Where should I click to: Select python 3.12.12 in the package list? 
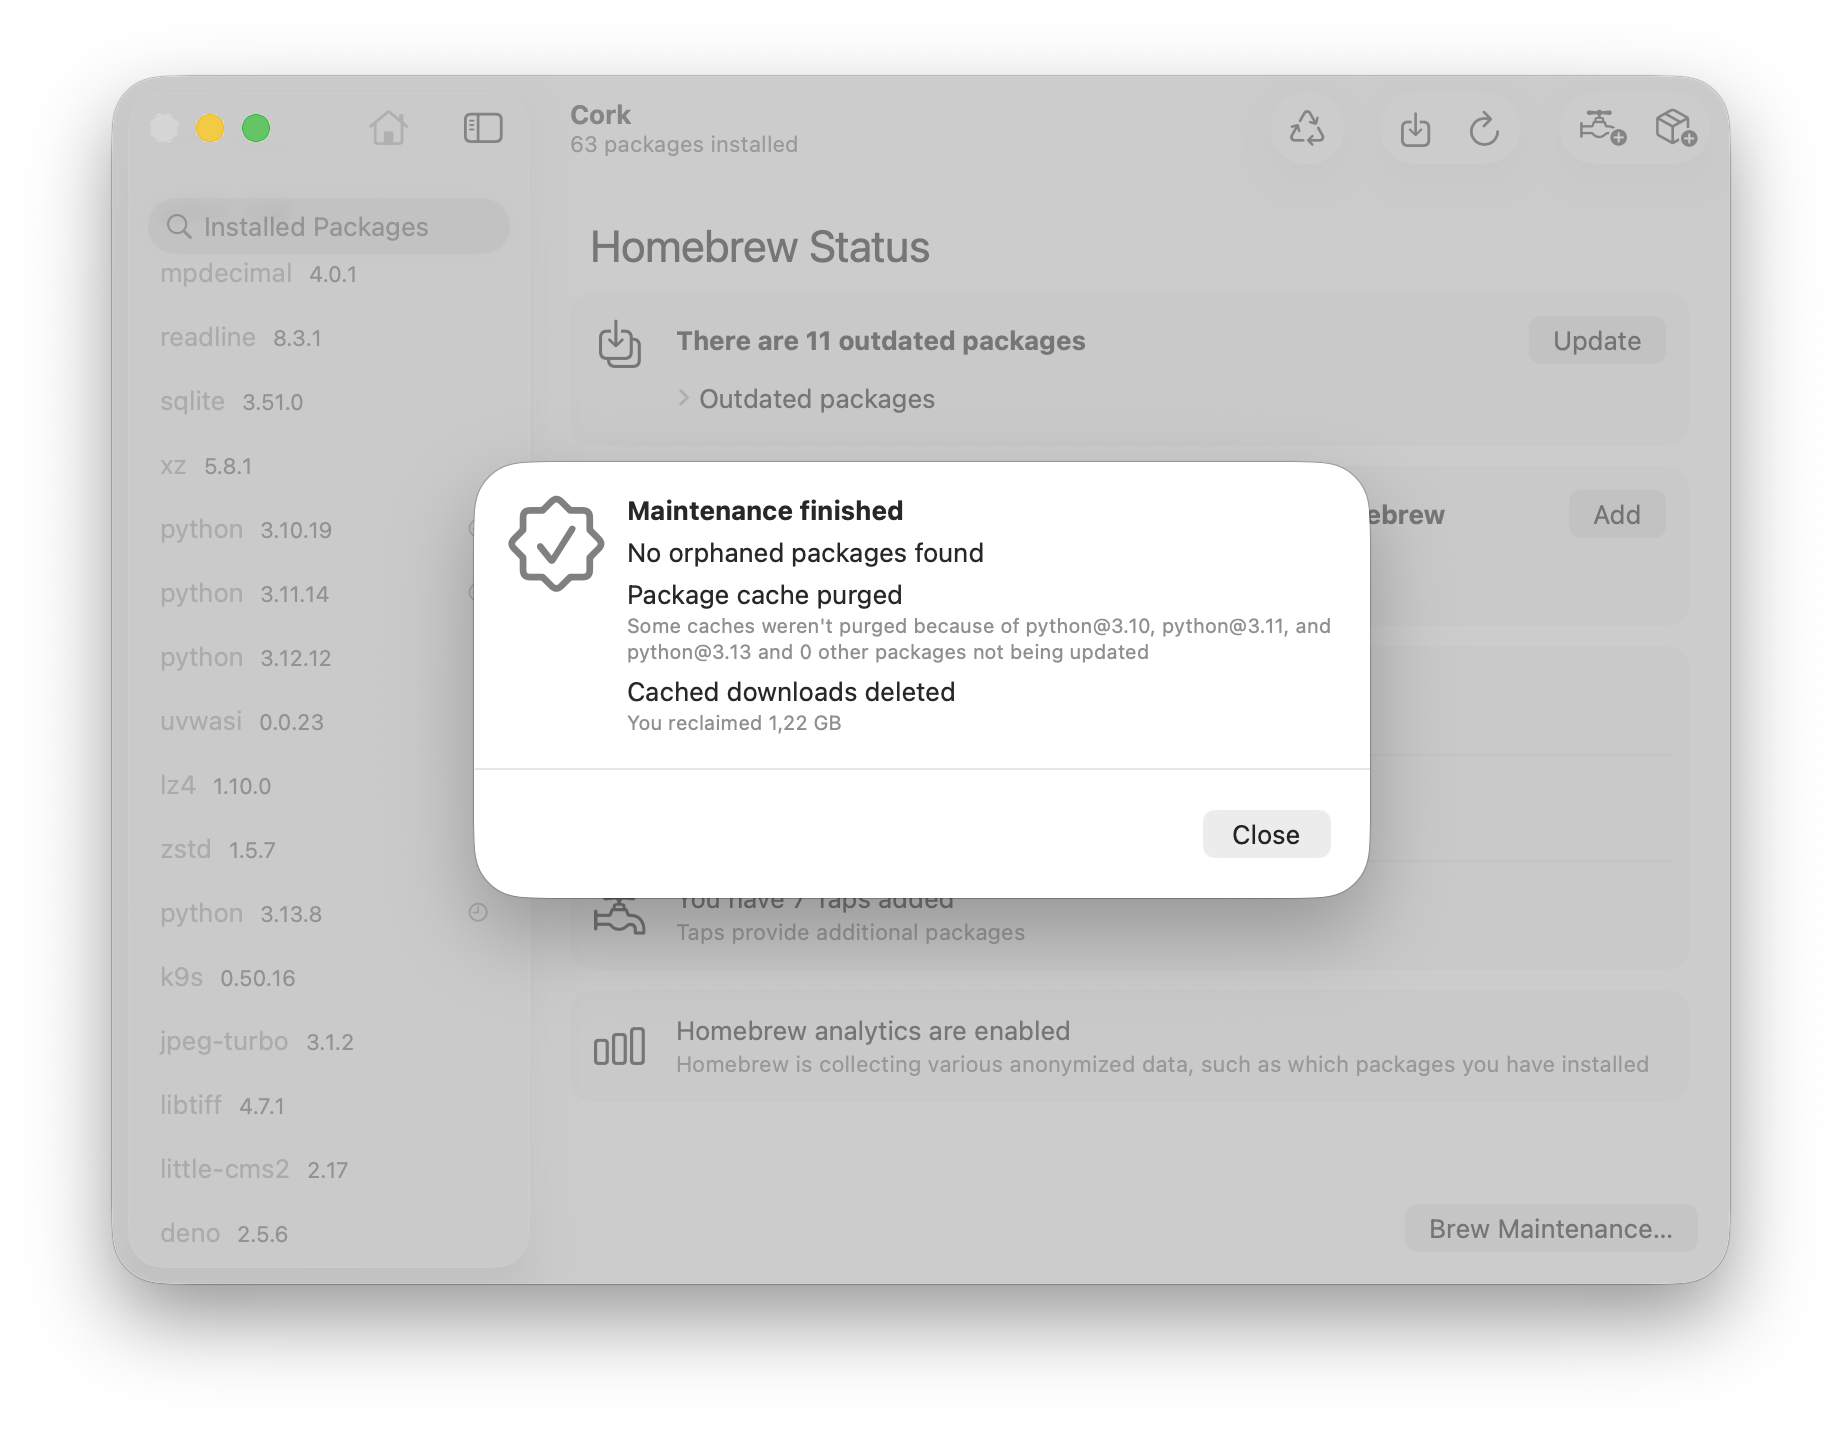click(246, 658)
